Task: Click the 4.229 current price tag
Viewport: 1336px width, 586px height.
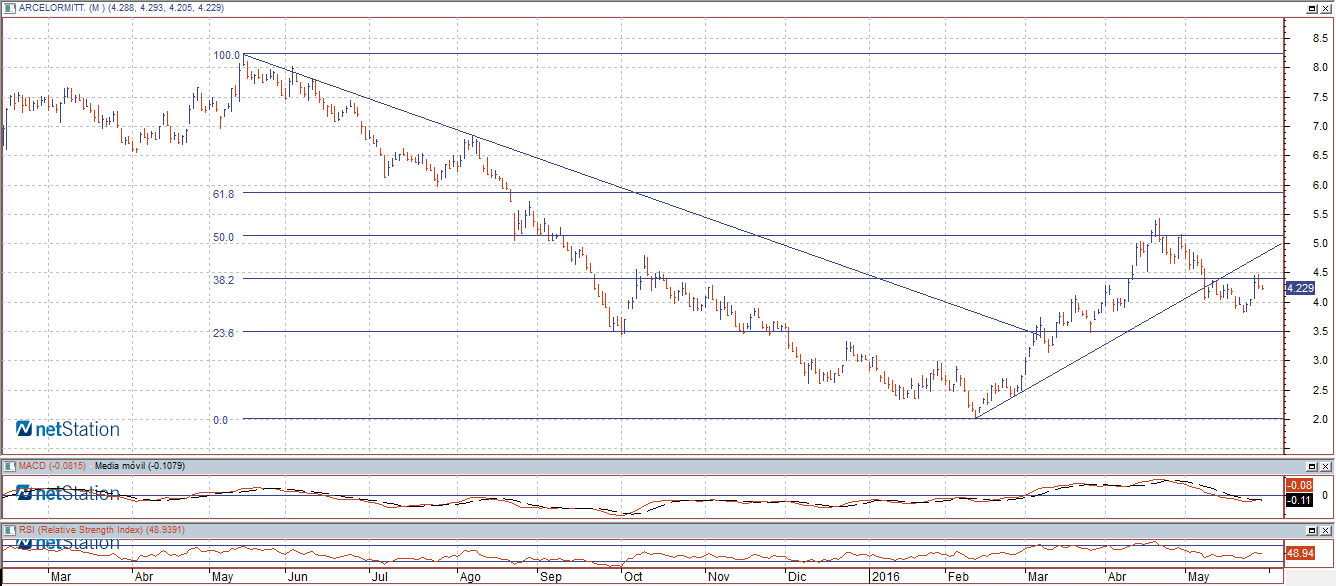Action: [1299, 288]
